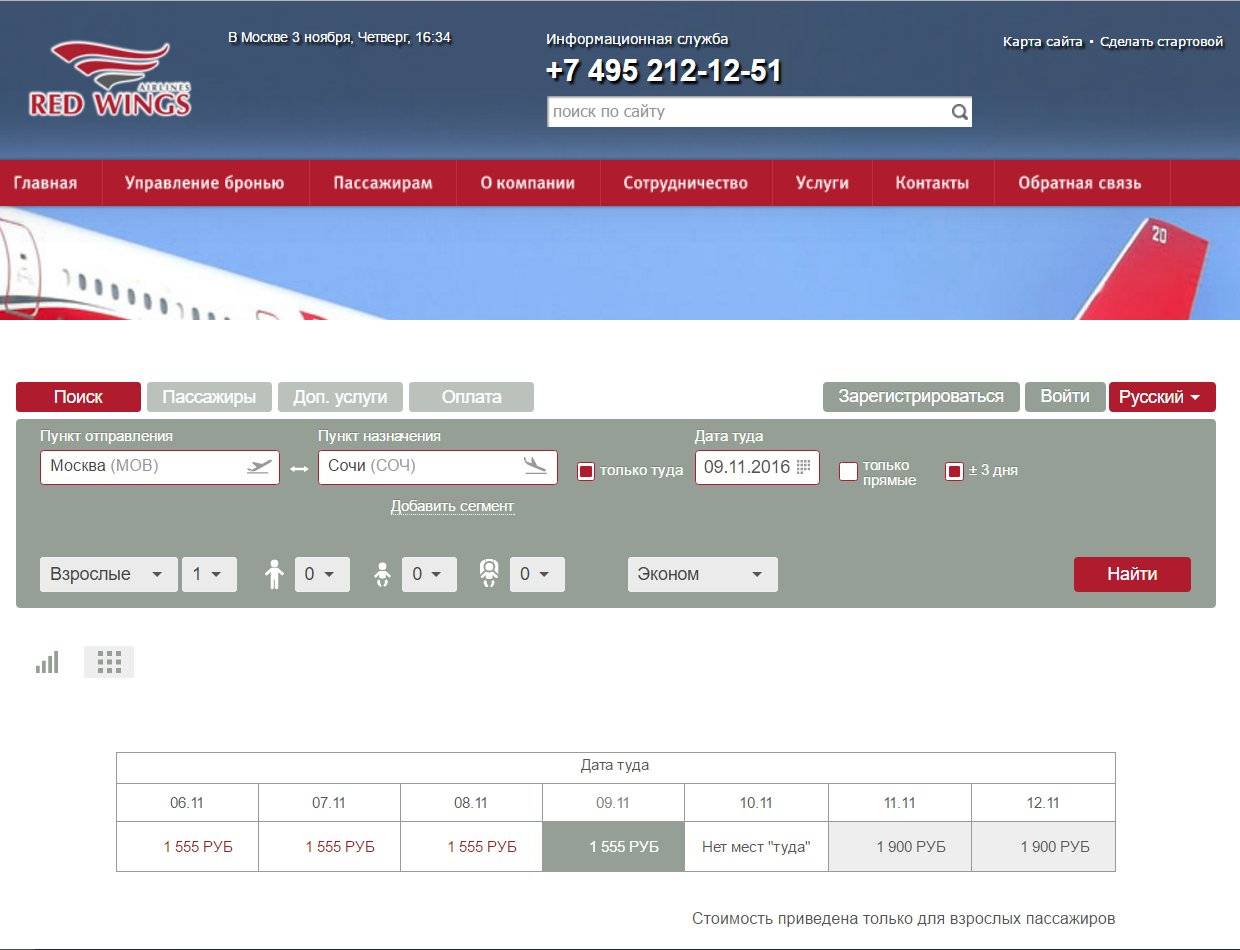This screenshot has width=1240, height=950.
Task: Open the Карта сайта link
Action: [1042, 42]
